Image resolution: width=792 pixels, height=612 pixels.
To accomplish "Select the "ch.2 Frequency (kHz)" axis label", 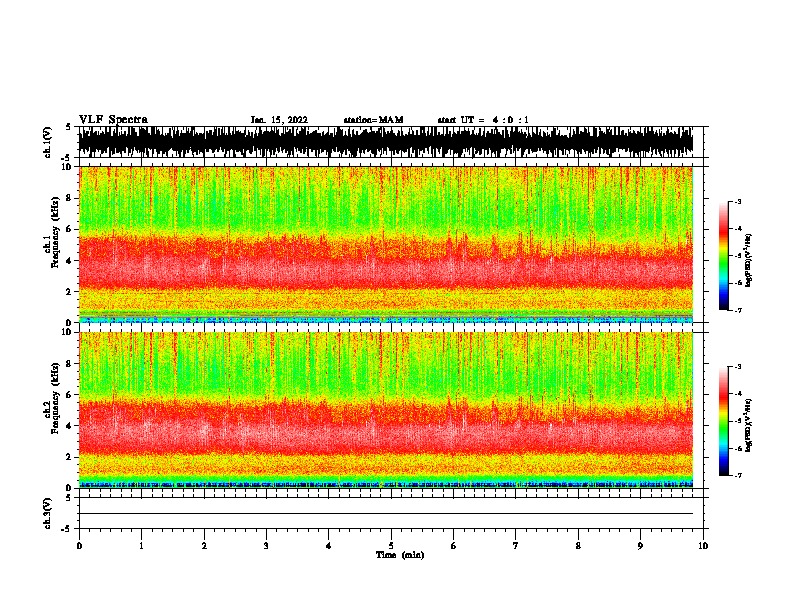I will pyautogui.click(x=52, y=398).
